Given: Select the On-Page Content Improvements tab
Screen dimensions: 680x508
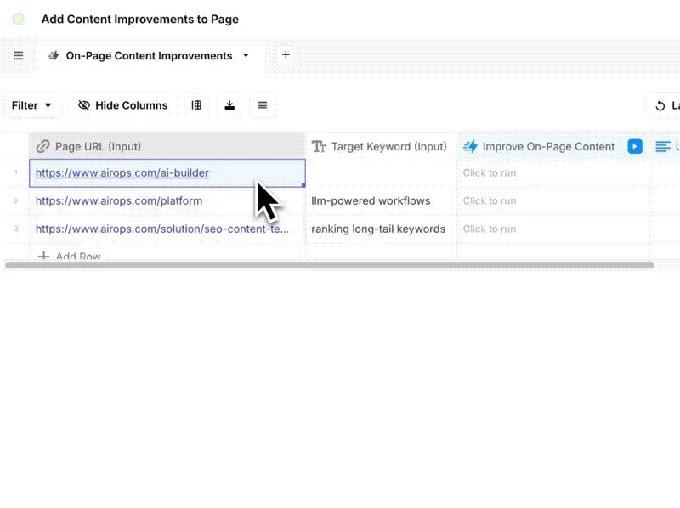Looking at the screenshot, I should (x=148, y=56).
